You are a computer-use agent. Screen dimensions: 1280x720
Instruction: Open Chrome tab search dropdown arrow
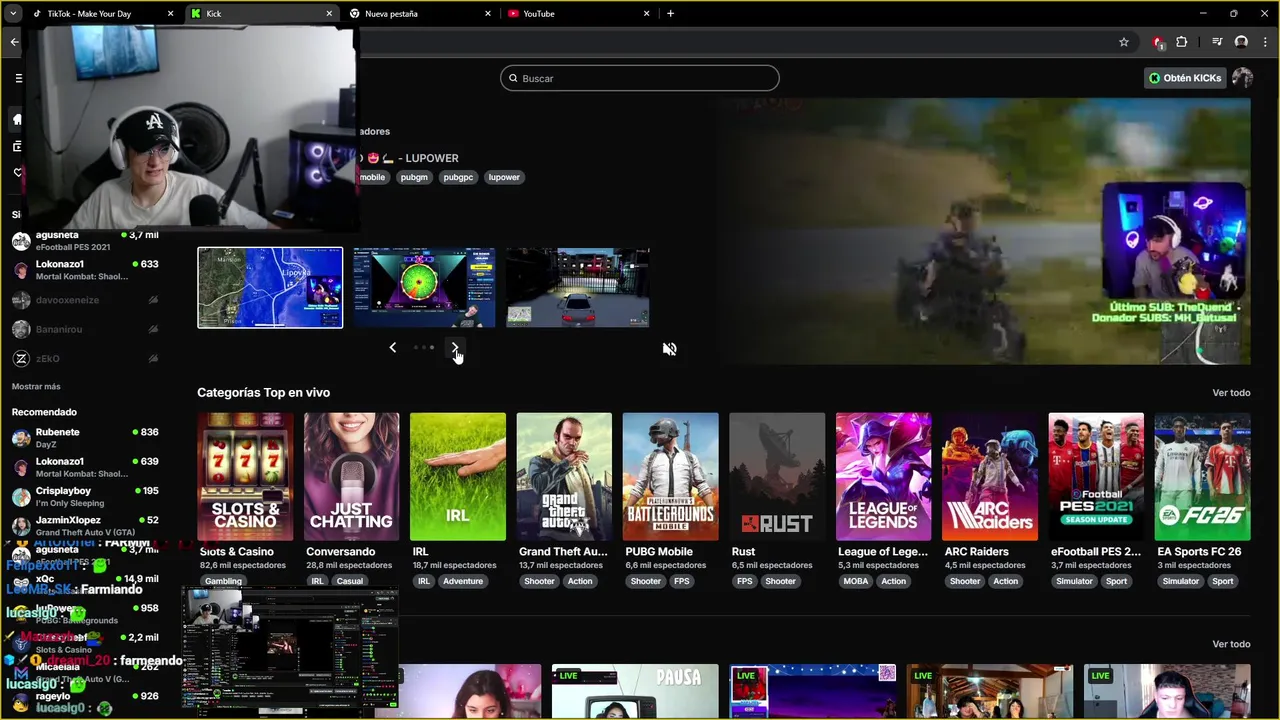(x=13, y=14)
